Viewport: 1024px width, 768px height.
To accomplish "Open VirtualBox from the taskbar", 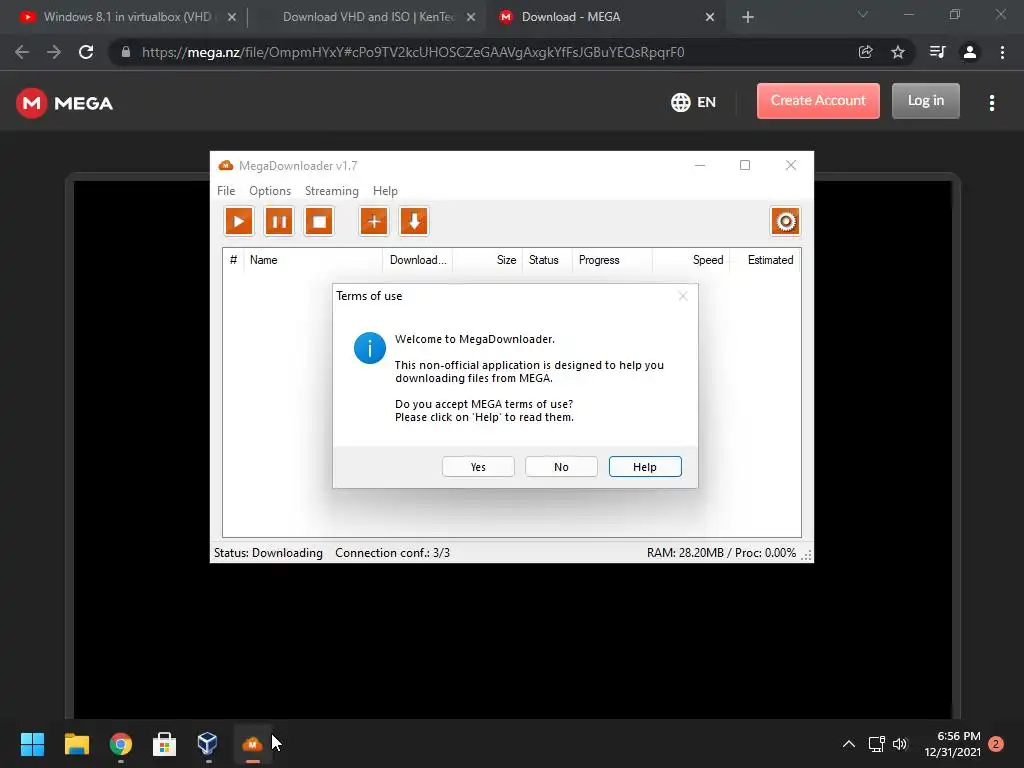I will pyautogui.click(x=208, y=744).
